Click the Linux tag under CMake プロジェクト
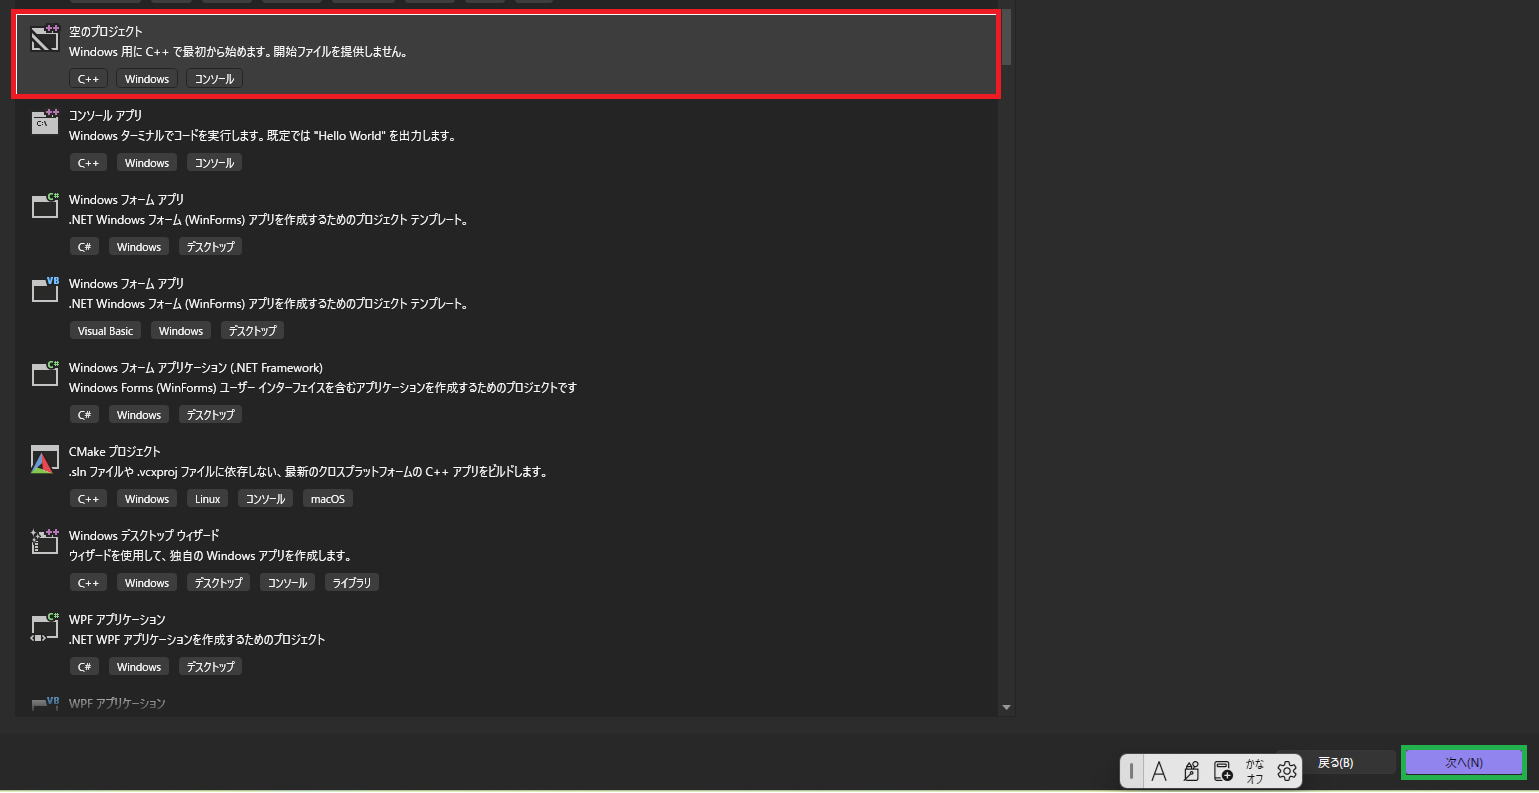This screenshot has width=1539, height=793. 208,499
